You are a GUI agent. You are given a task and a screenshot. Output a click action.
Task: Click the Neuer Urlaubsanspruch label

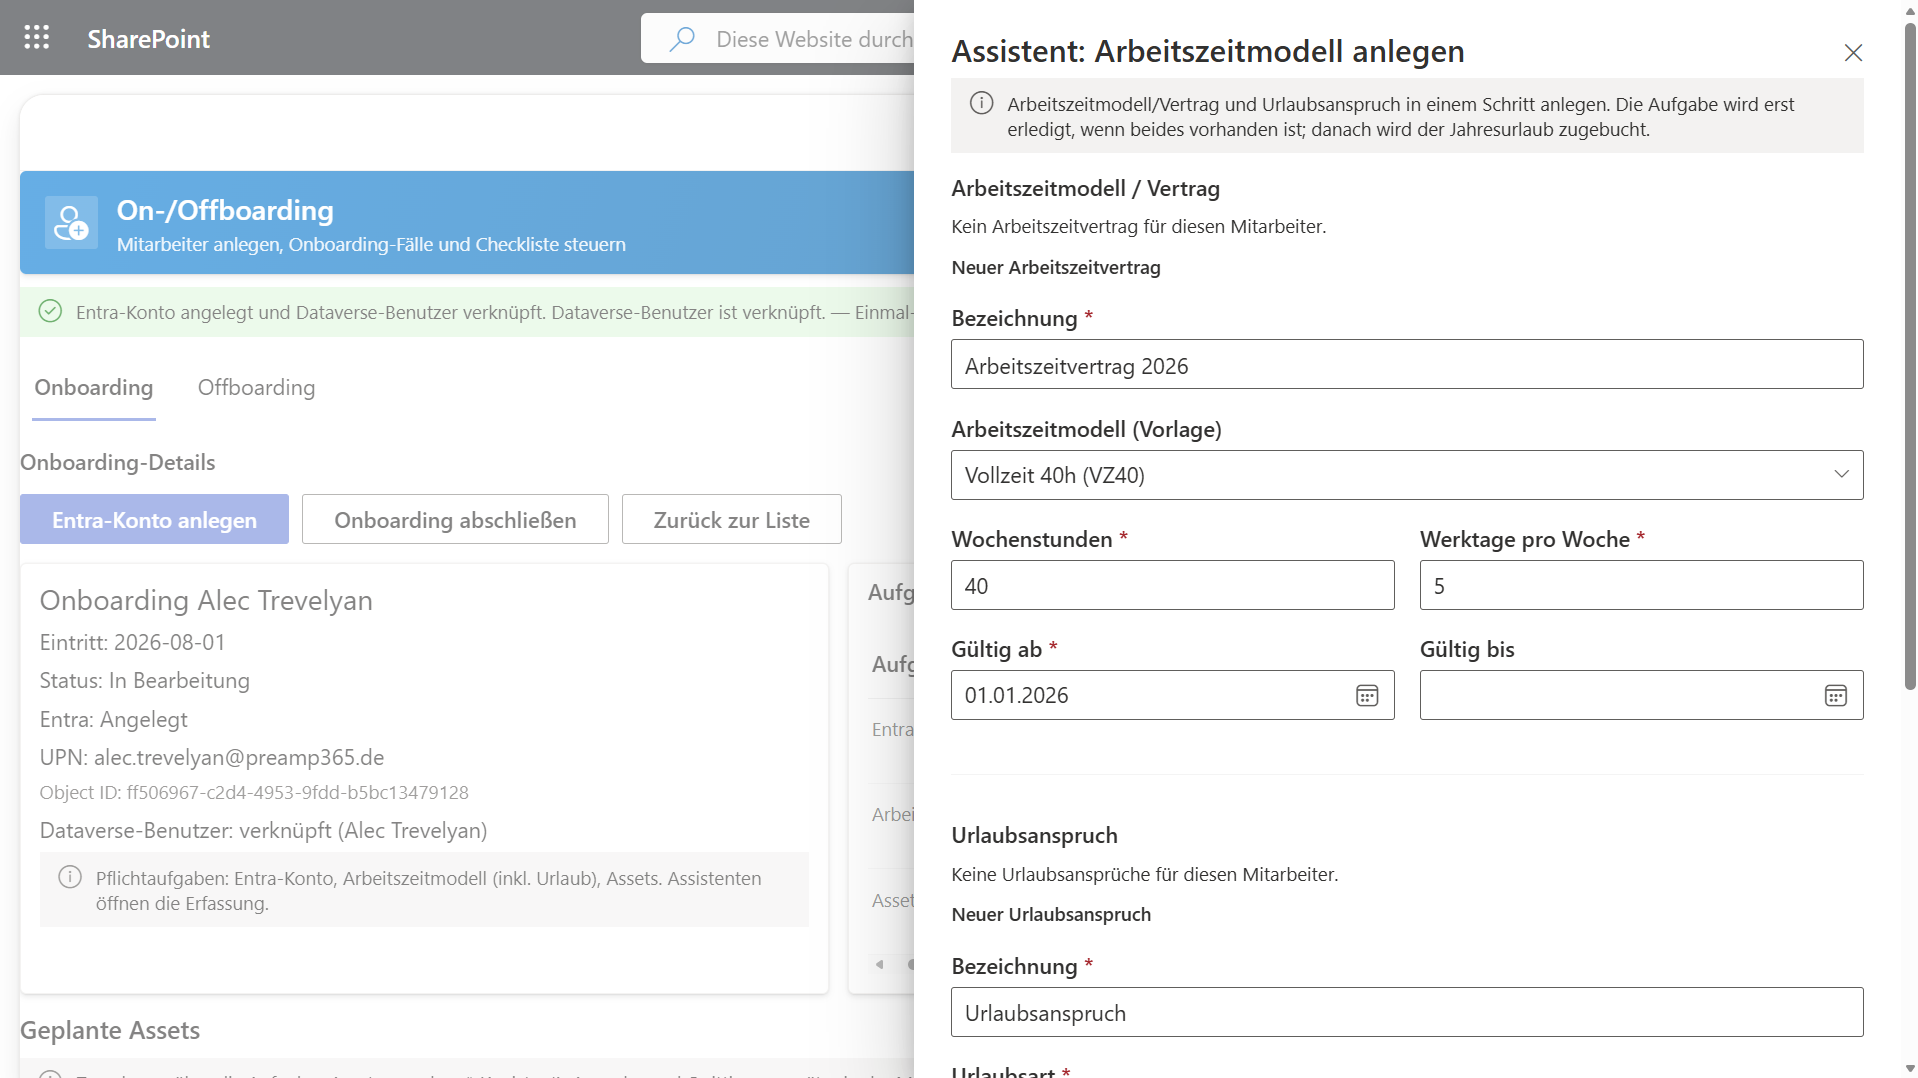[1051, 914]
